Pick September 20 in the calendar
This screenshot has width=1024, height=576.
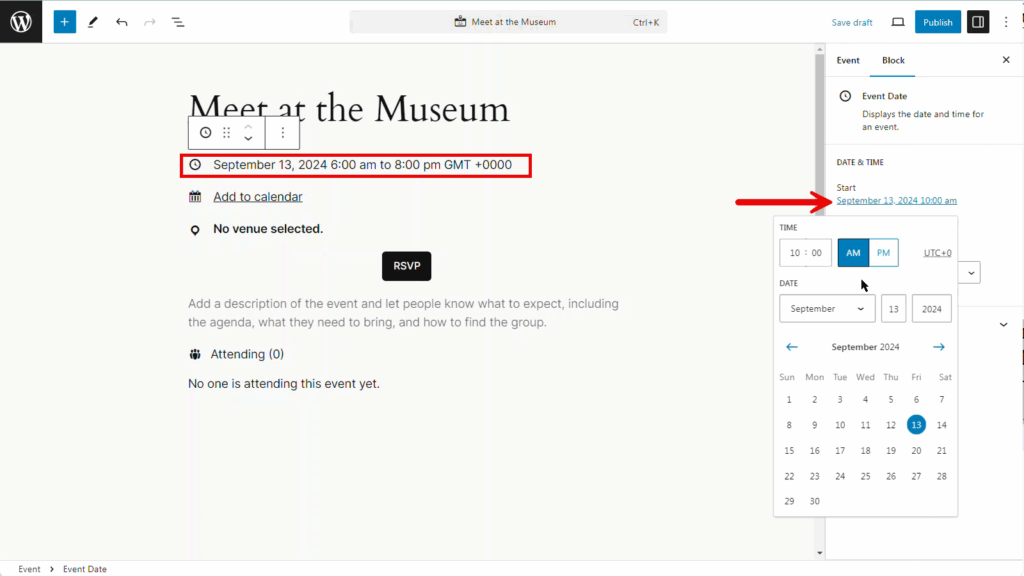(916, 451)
